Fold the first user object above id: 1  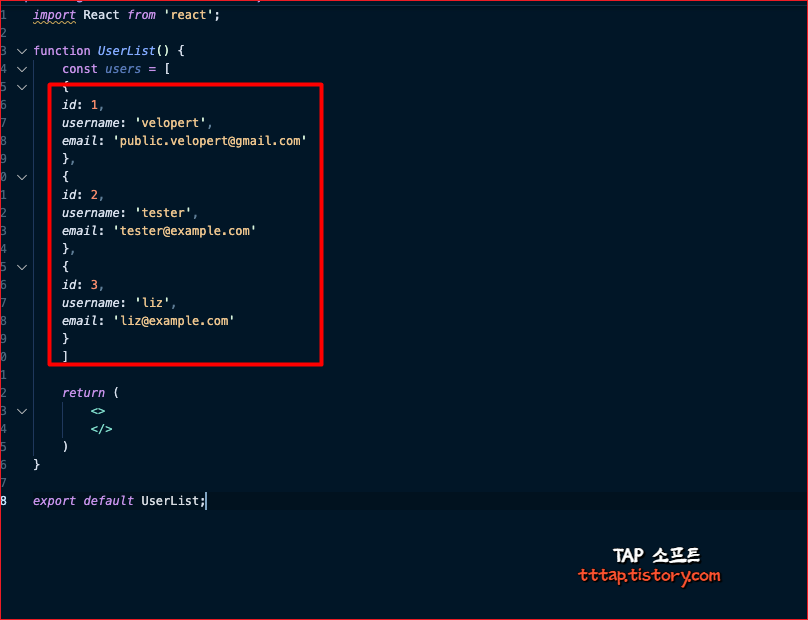point(22,87)
